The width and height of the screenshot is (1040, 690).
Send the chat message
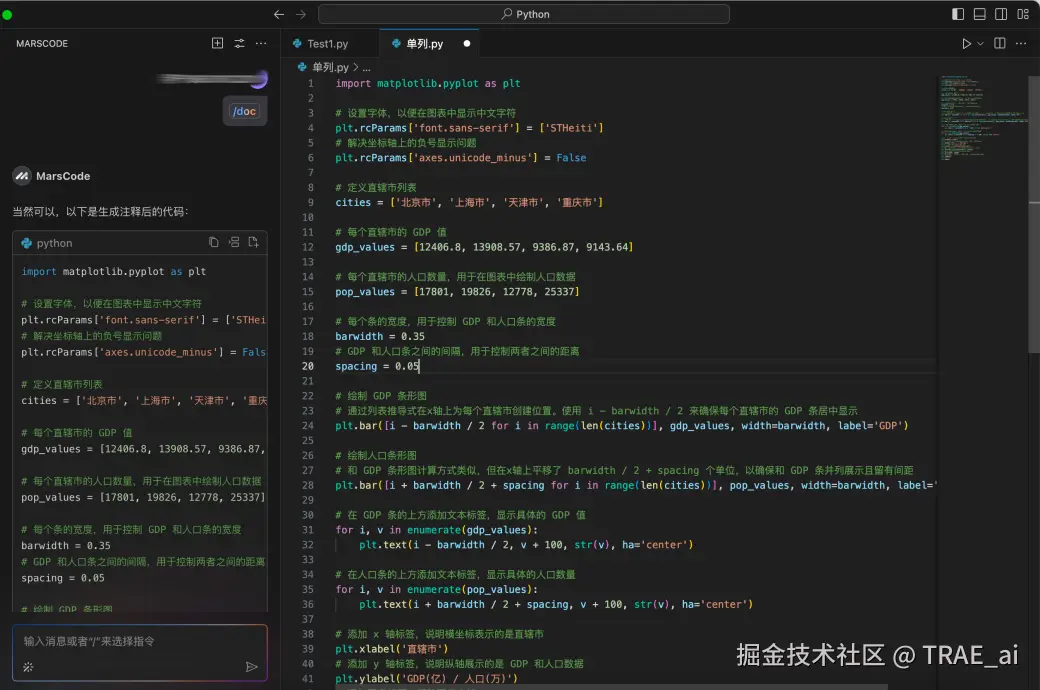point(251,667)
